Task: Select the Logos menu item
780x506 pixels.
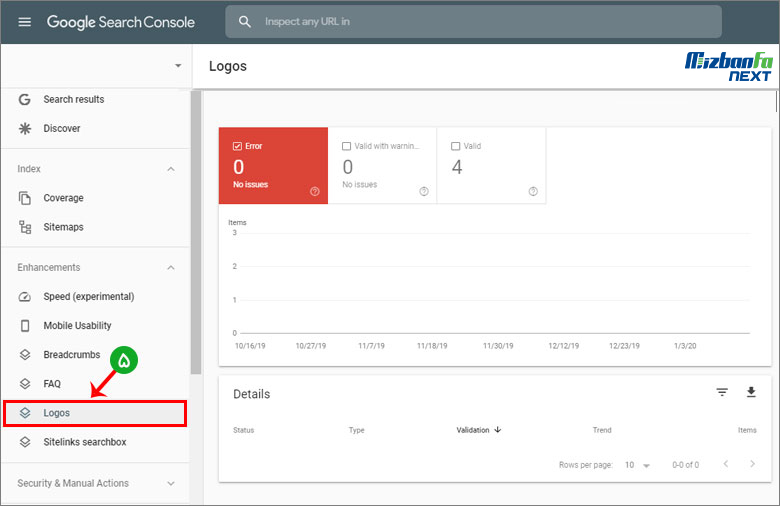Action: [x=95, y=413]
